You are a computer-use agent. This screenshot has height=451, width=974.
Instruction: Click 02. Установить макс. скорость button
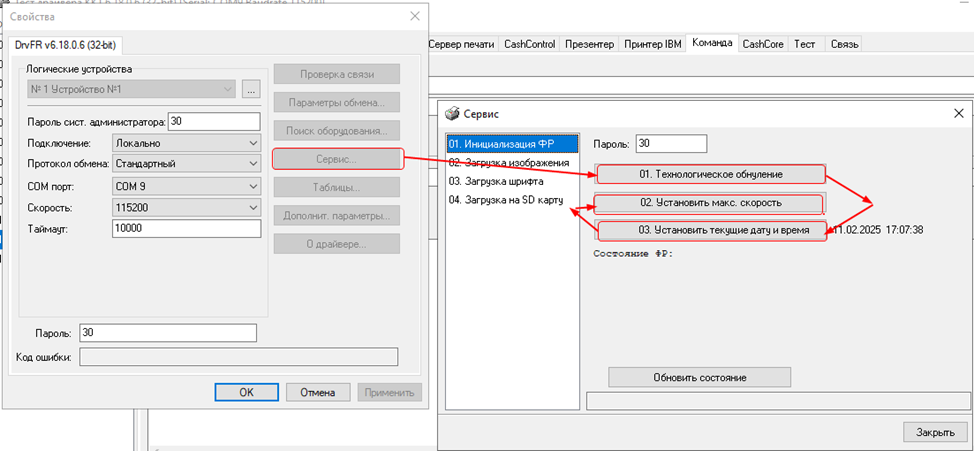(x=710, y=203)
